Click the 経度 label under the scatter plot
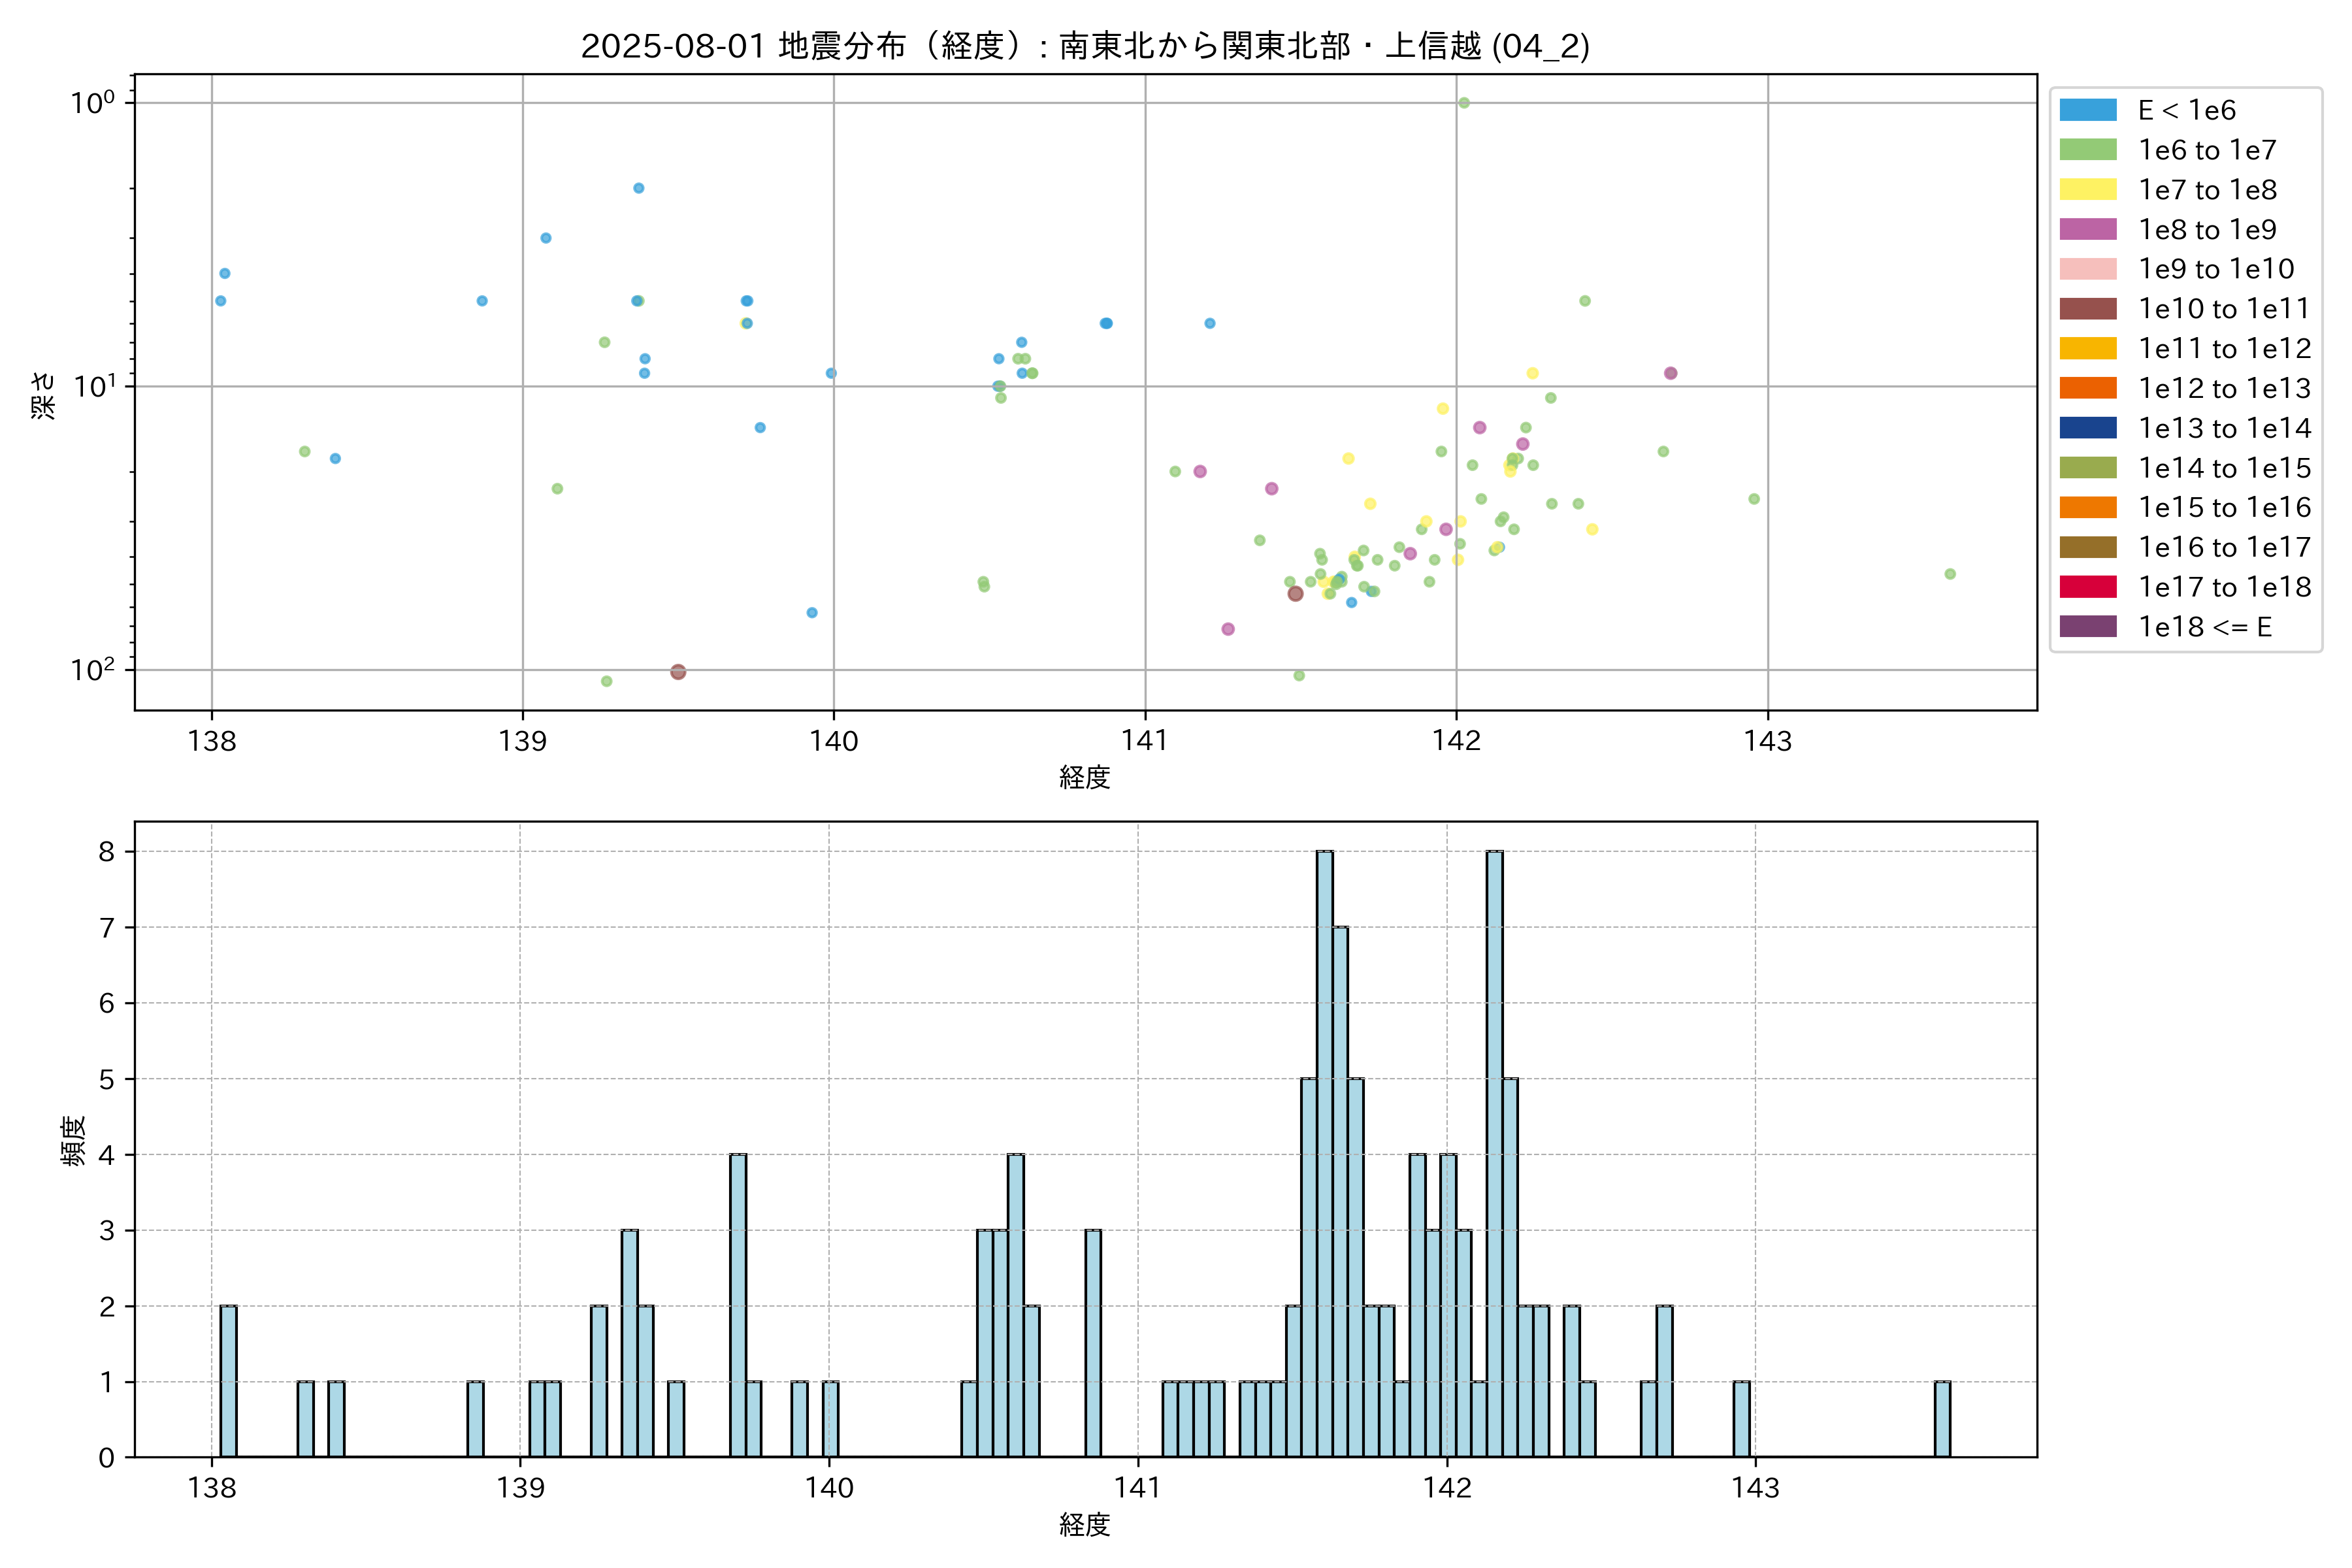The width and height of the screenshot is (2352, 1568). tap(1085, 777)
